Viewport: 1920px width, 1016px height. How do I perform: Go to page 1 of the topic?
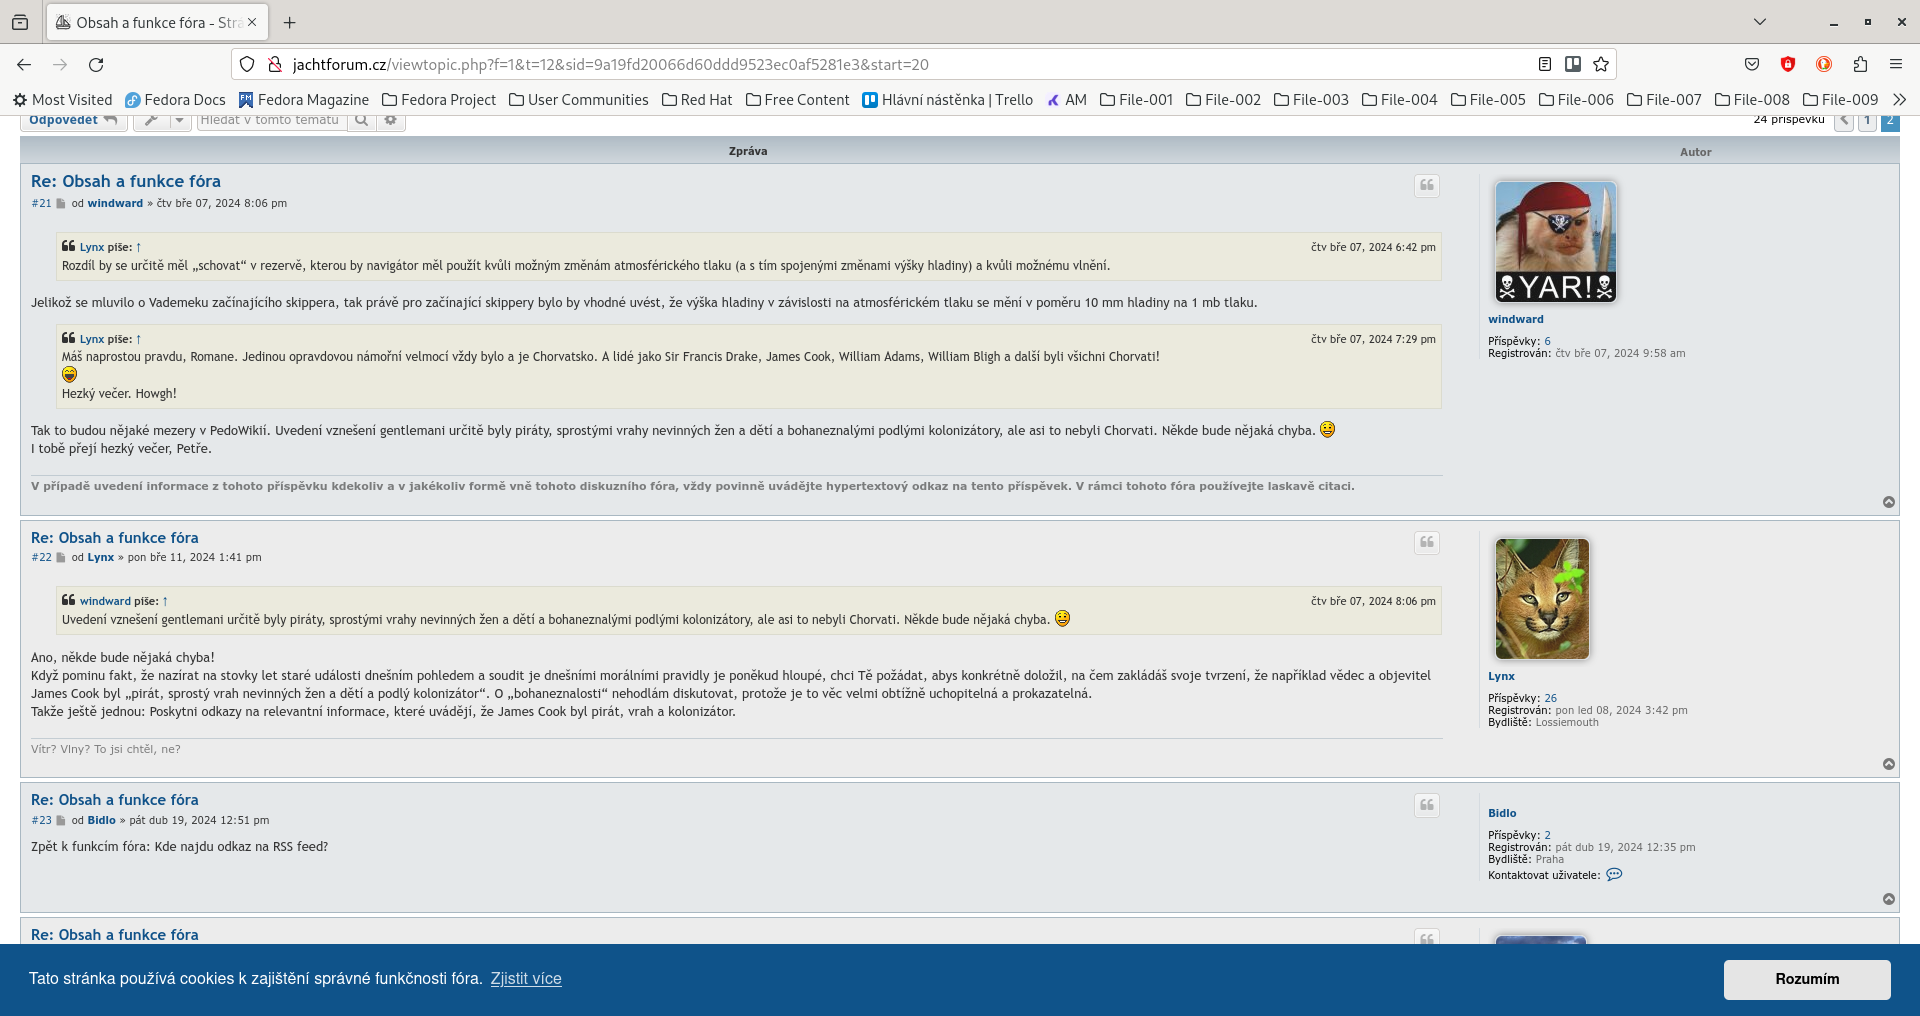[x=1867, y=121]
